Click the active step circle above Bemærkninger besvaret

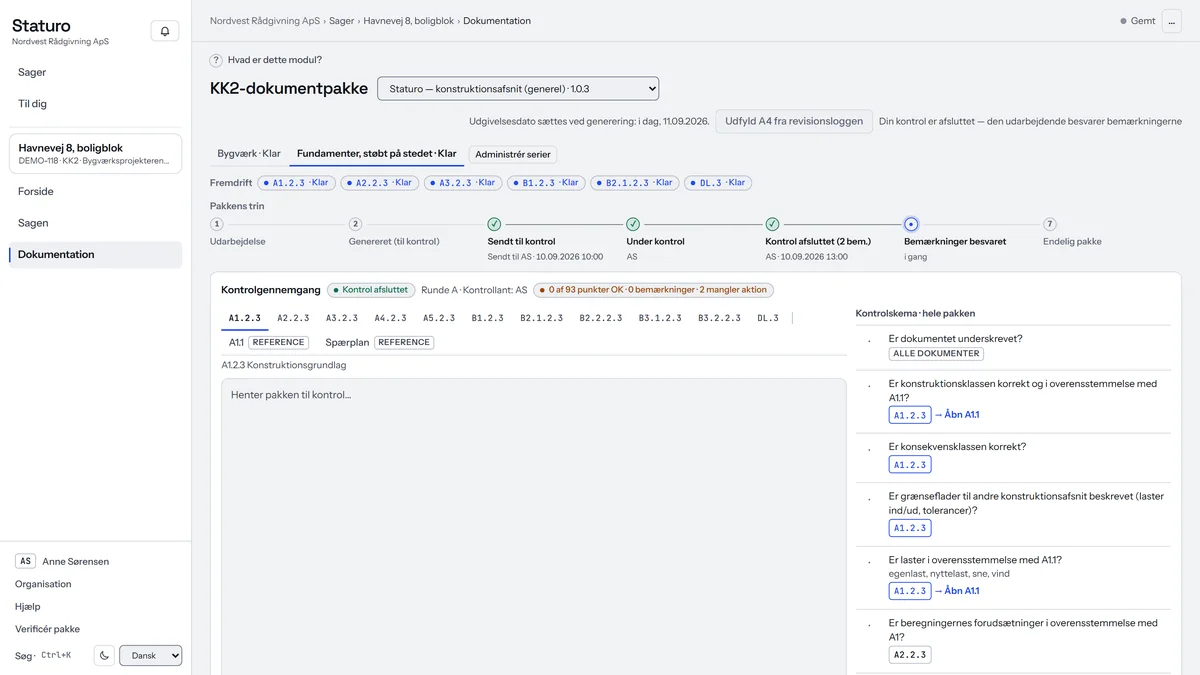tap(911, 224)
